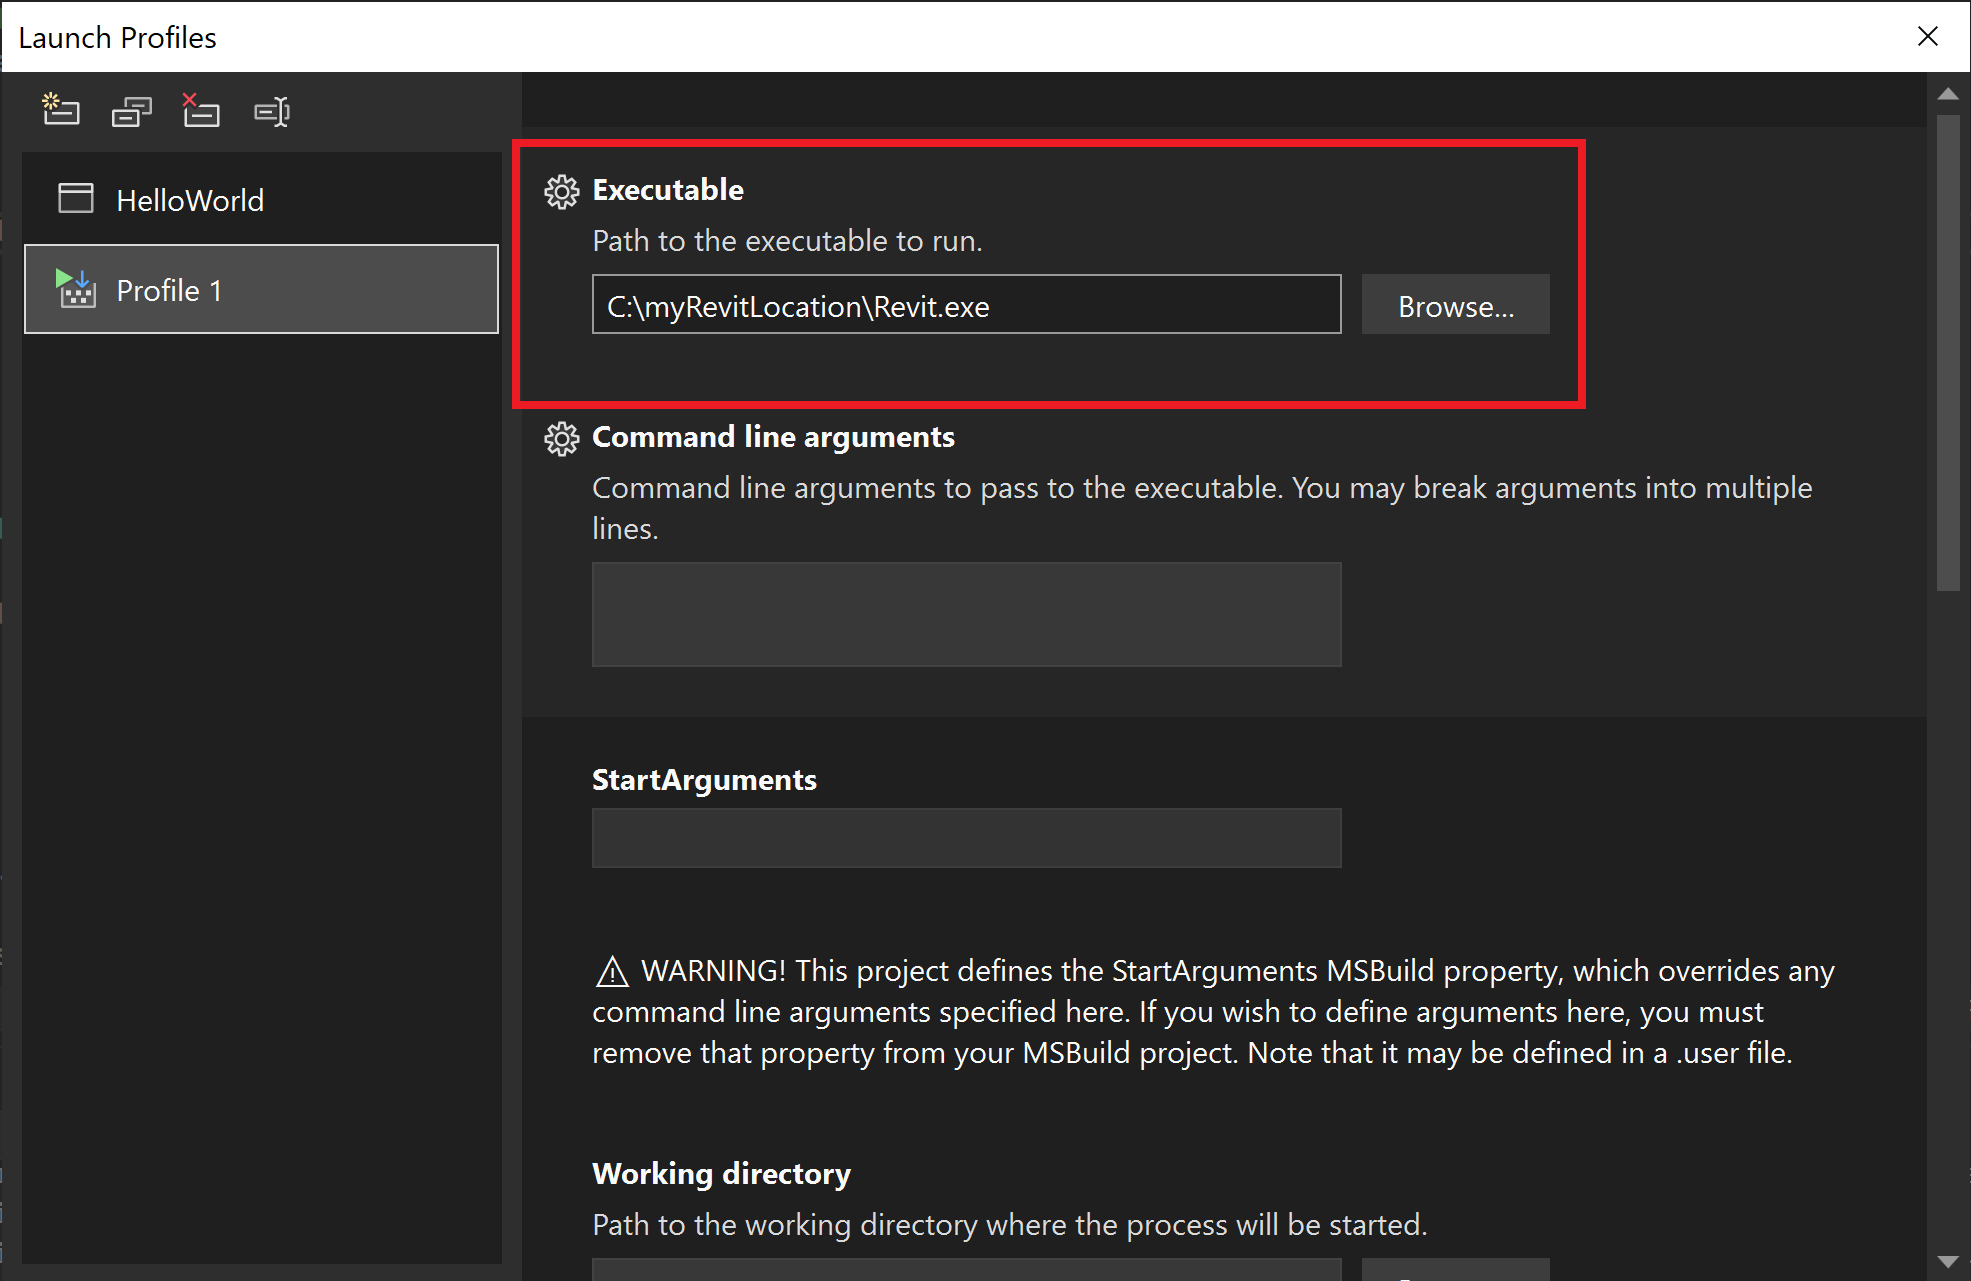
Task: Click the delete selected profile icon
Action: 201,110
